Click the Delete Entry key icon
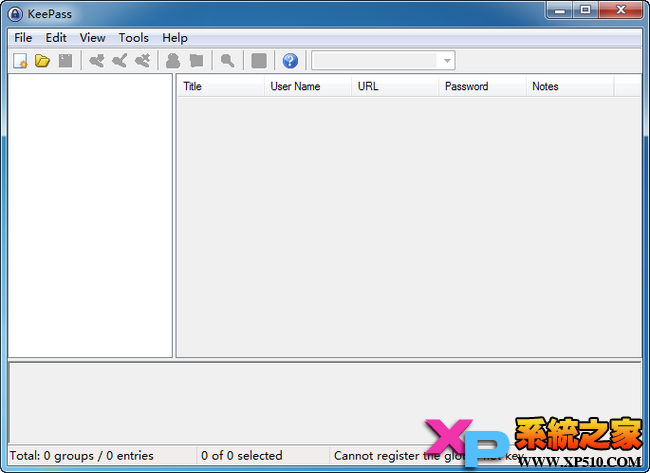 click(142, 61)
